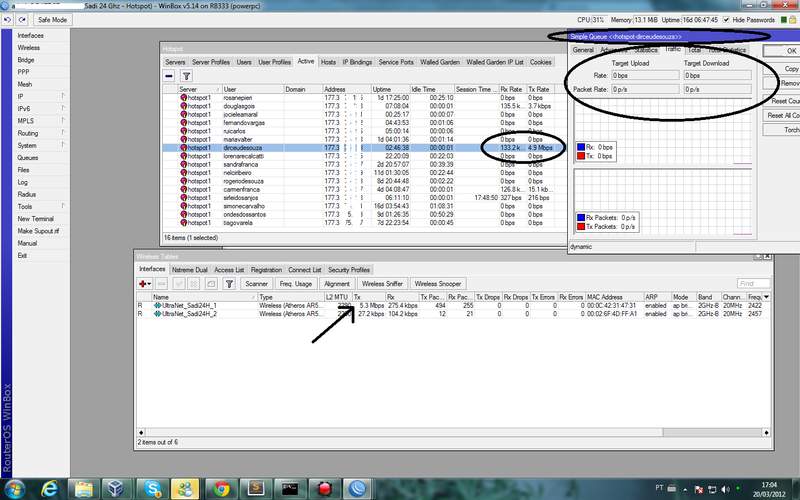800x500 pixels.
Task: Click the hotspot icon in tiagovarela row
Action: 184,222
